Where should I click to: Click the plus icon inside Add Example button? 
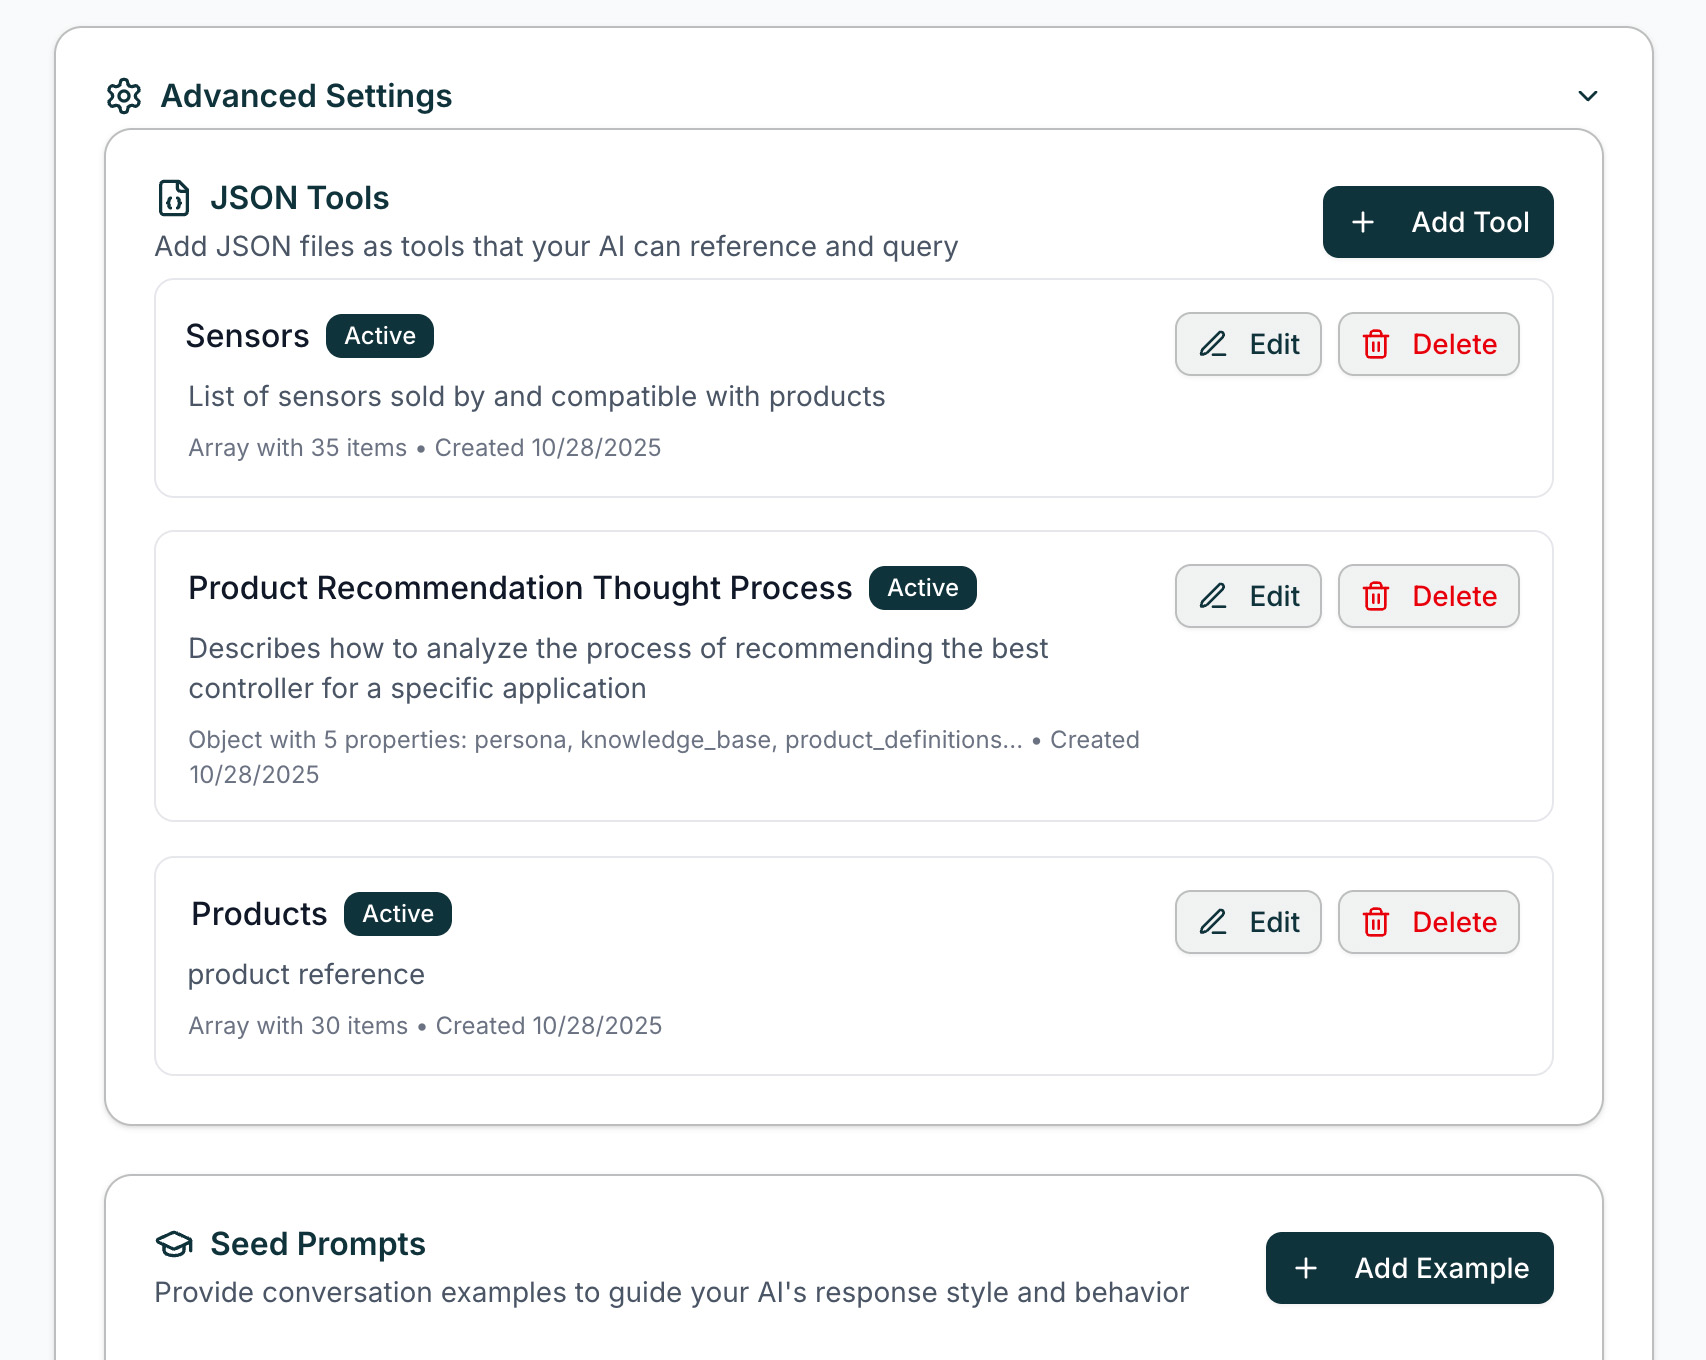[1305, 1268]
